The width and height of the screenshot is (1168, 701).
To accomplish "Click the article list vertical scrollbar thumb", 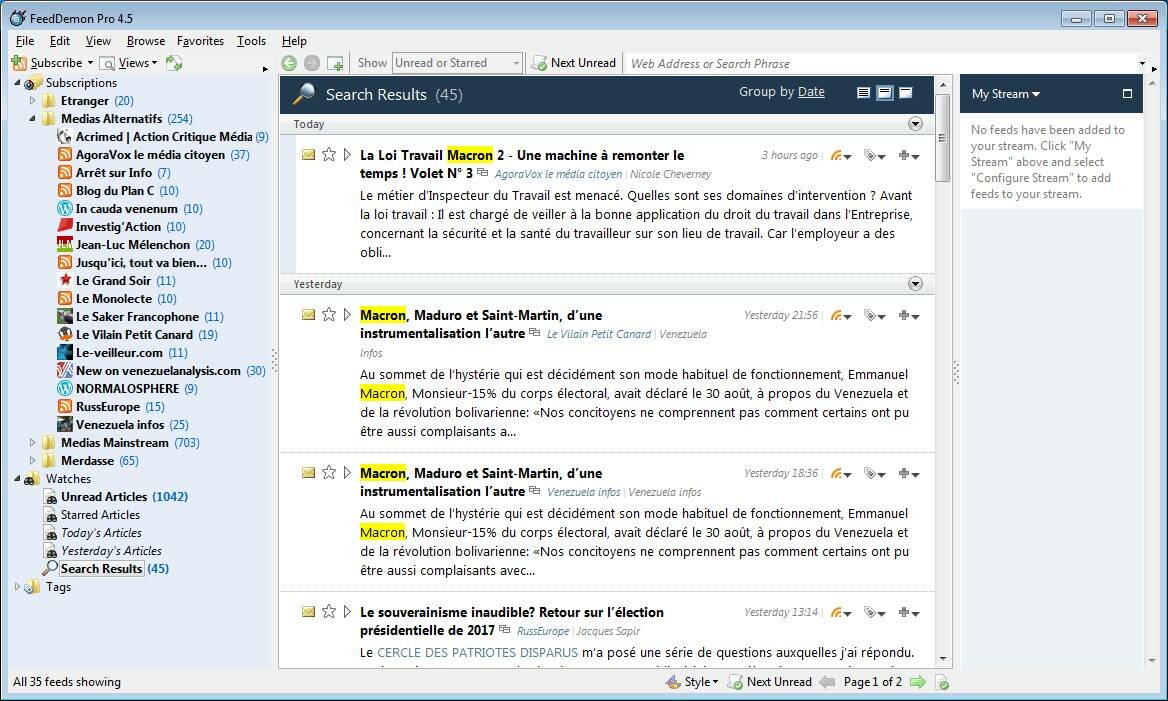I will click(x=942, y=138).
